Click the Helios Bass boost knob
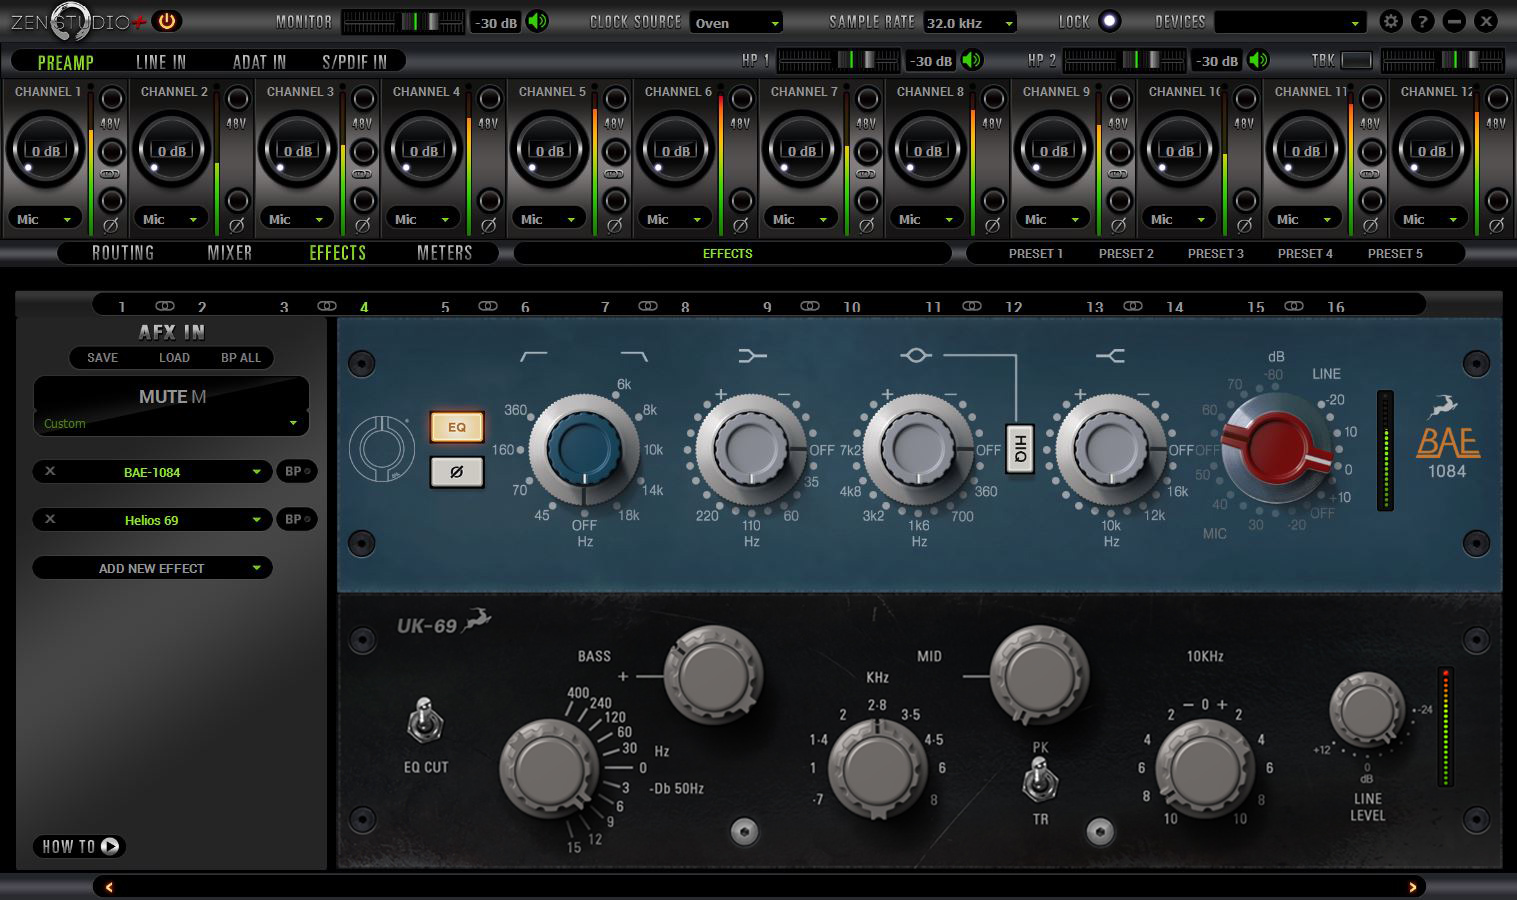The height and width of the screenshot is (900, 1517). point(713,675)
